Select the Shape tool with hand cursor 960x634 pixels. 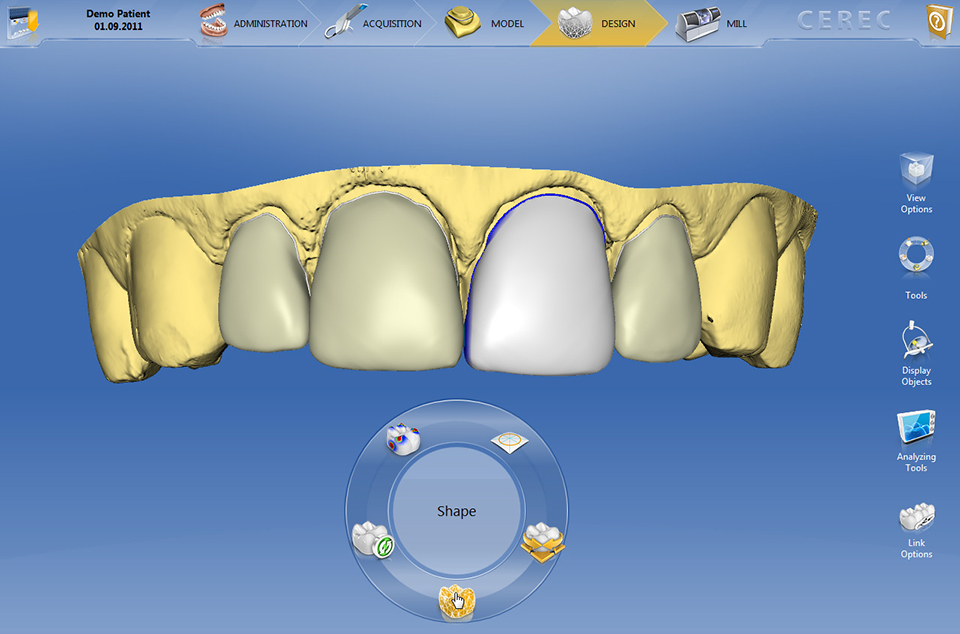click(x=457, y=601)
